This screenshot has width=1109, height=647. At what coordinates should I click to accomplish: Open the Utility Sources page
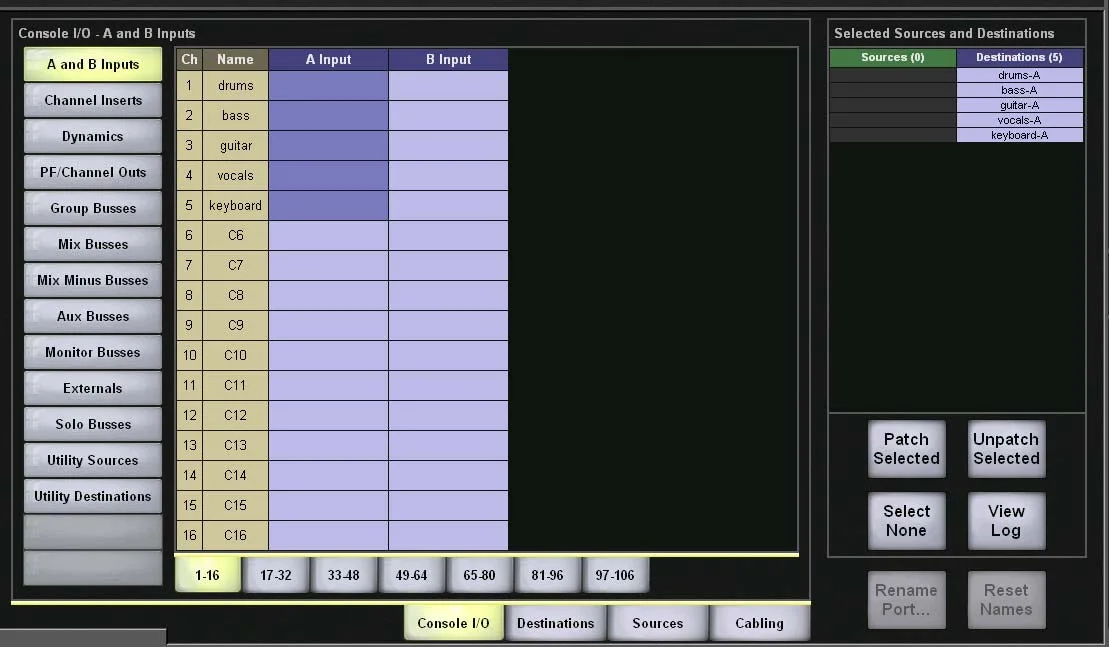(93, 461)
